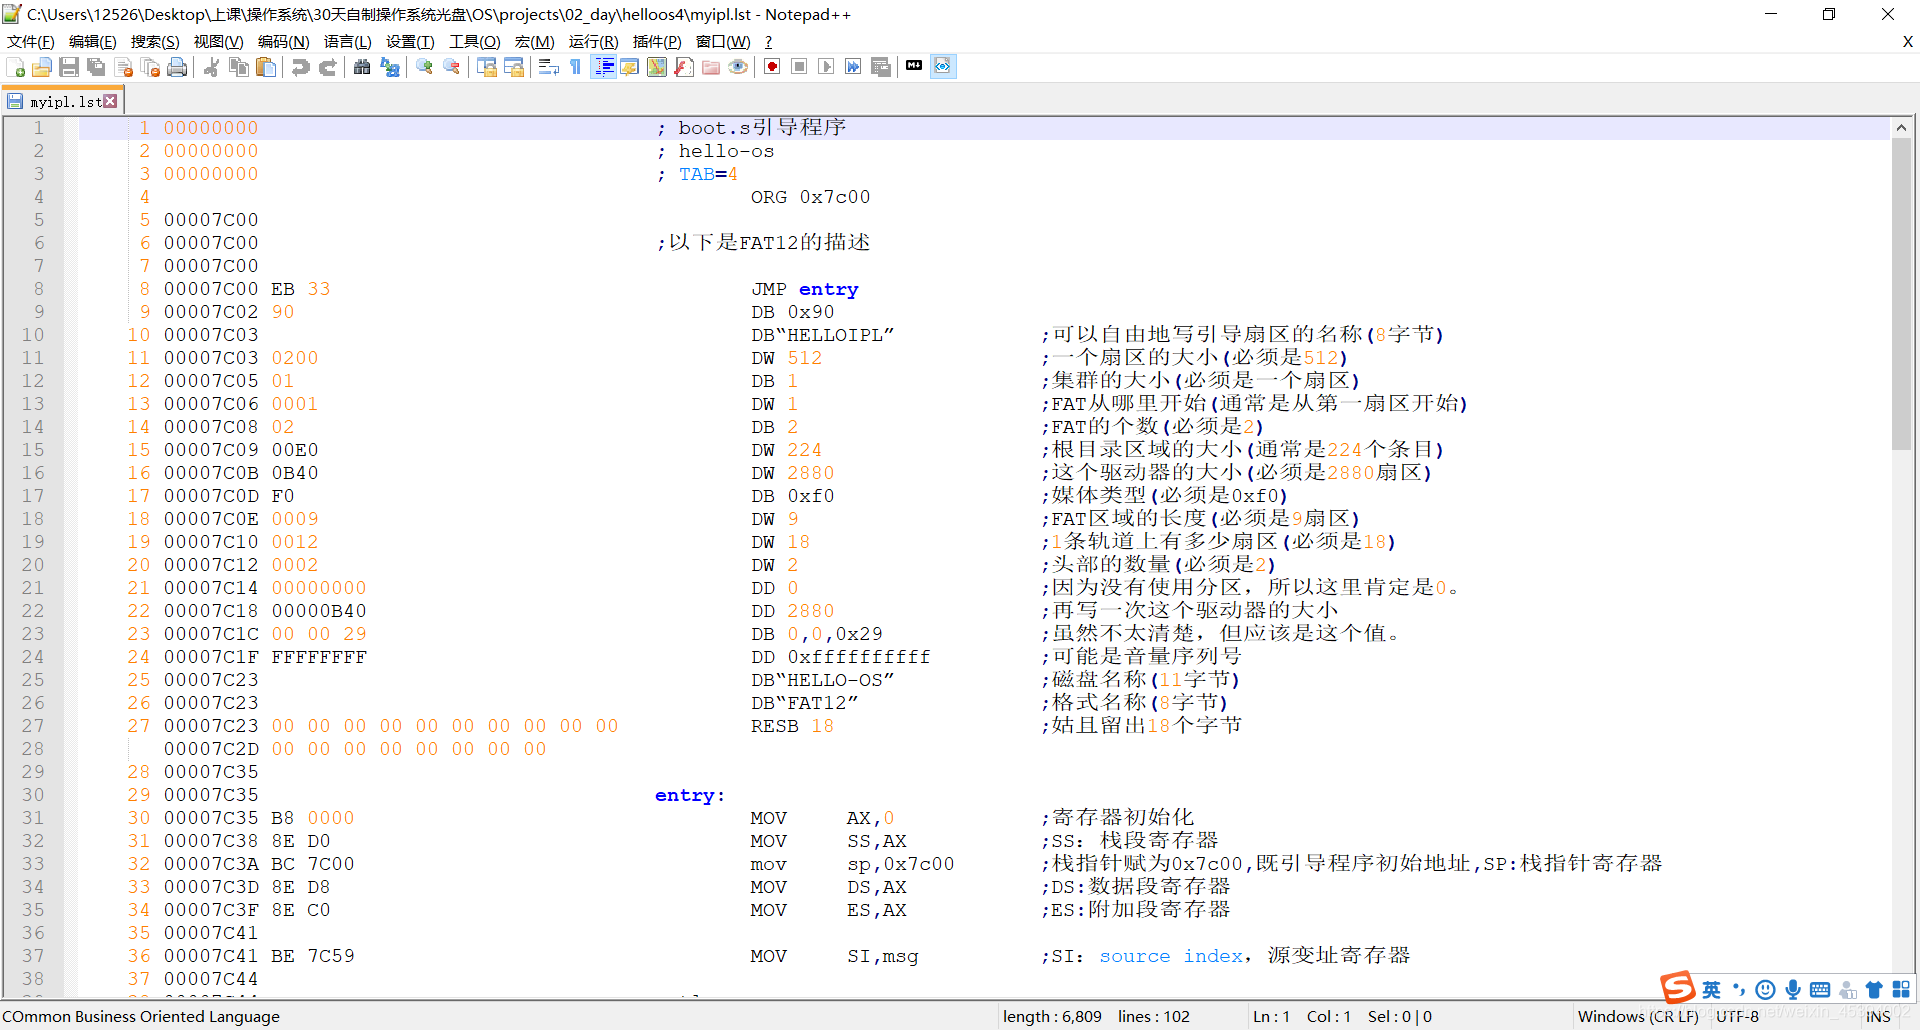Click the Copy toolbar icon
Image resolution: width=1920 pixels, height=1030 pixels.
point(239,67)
